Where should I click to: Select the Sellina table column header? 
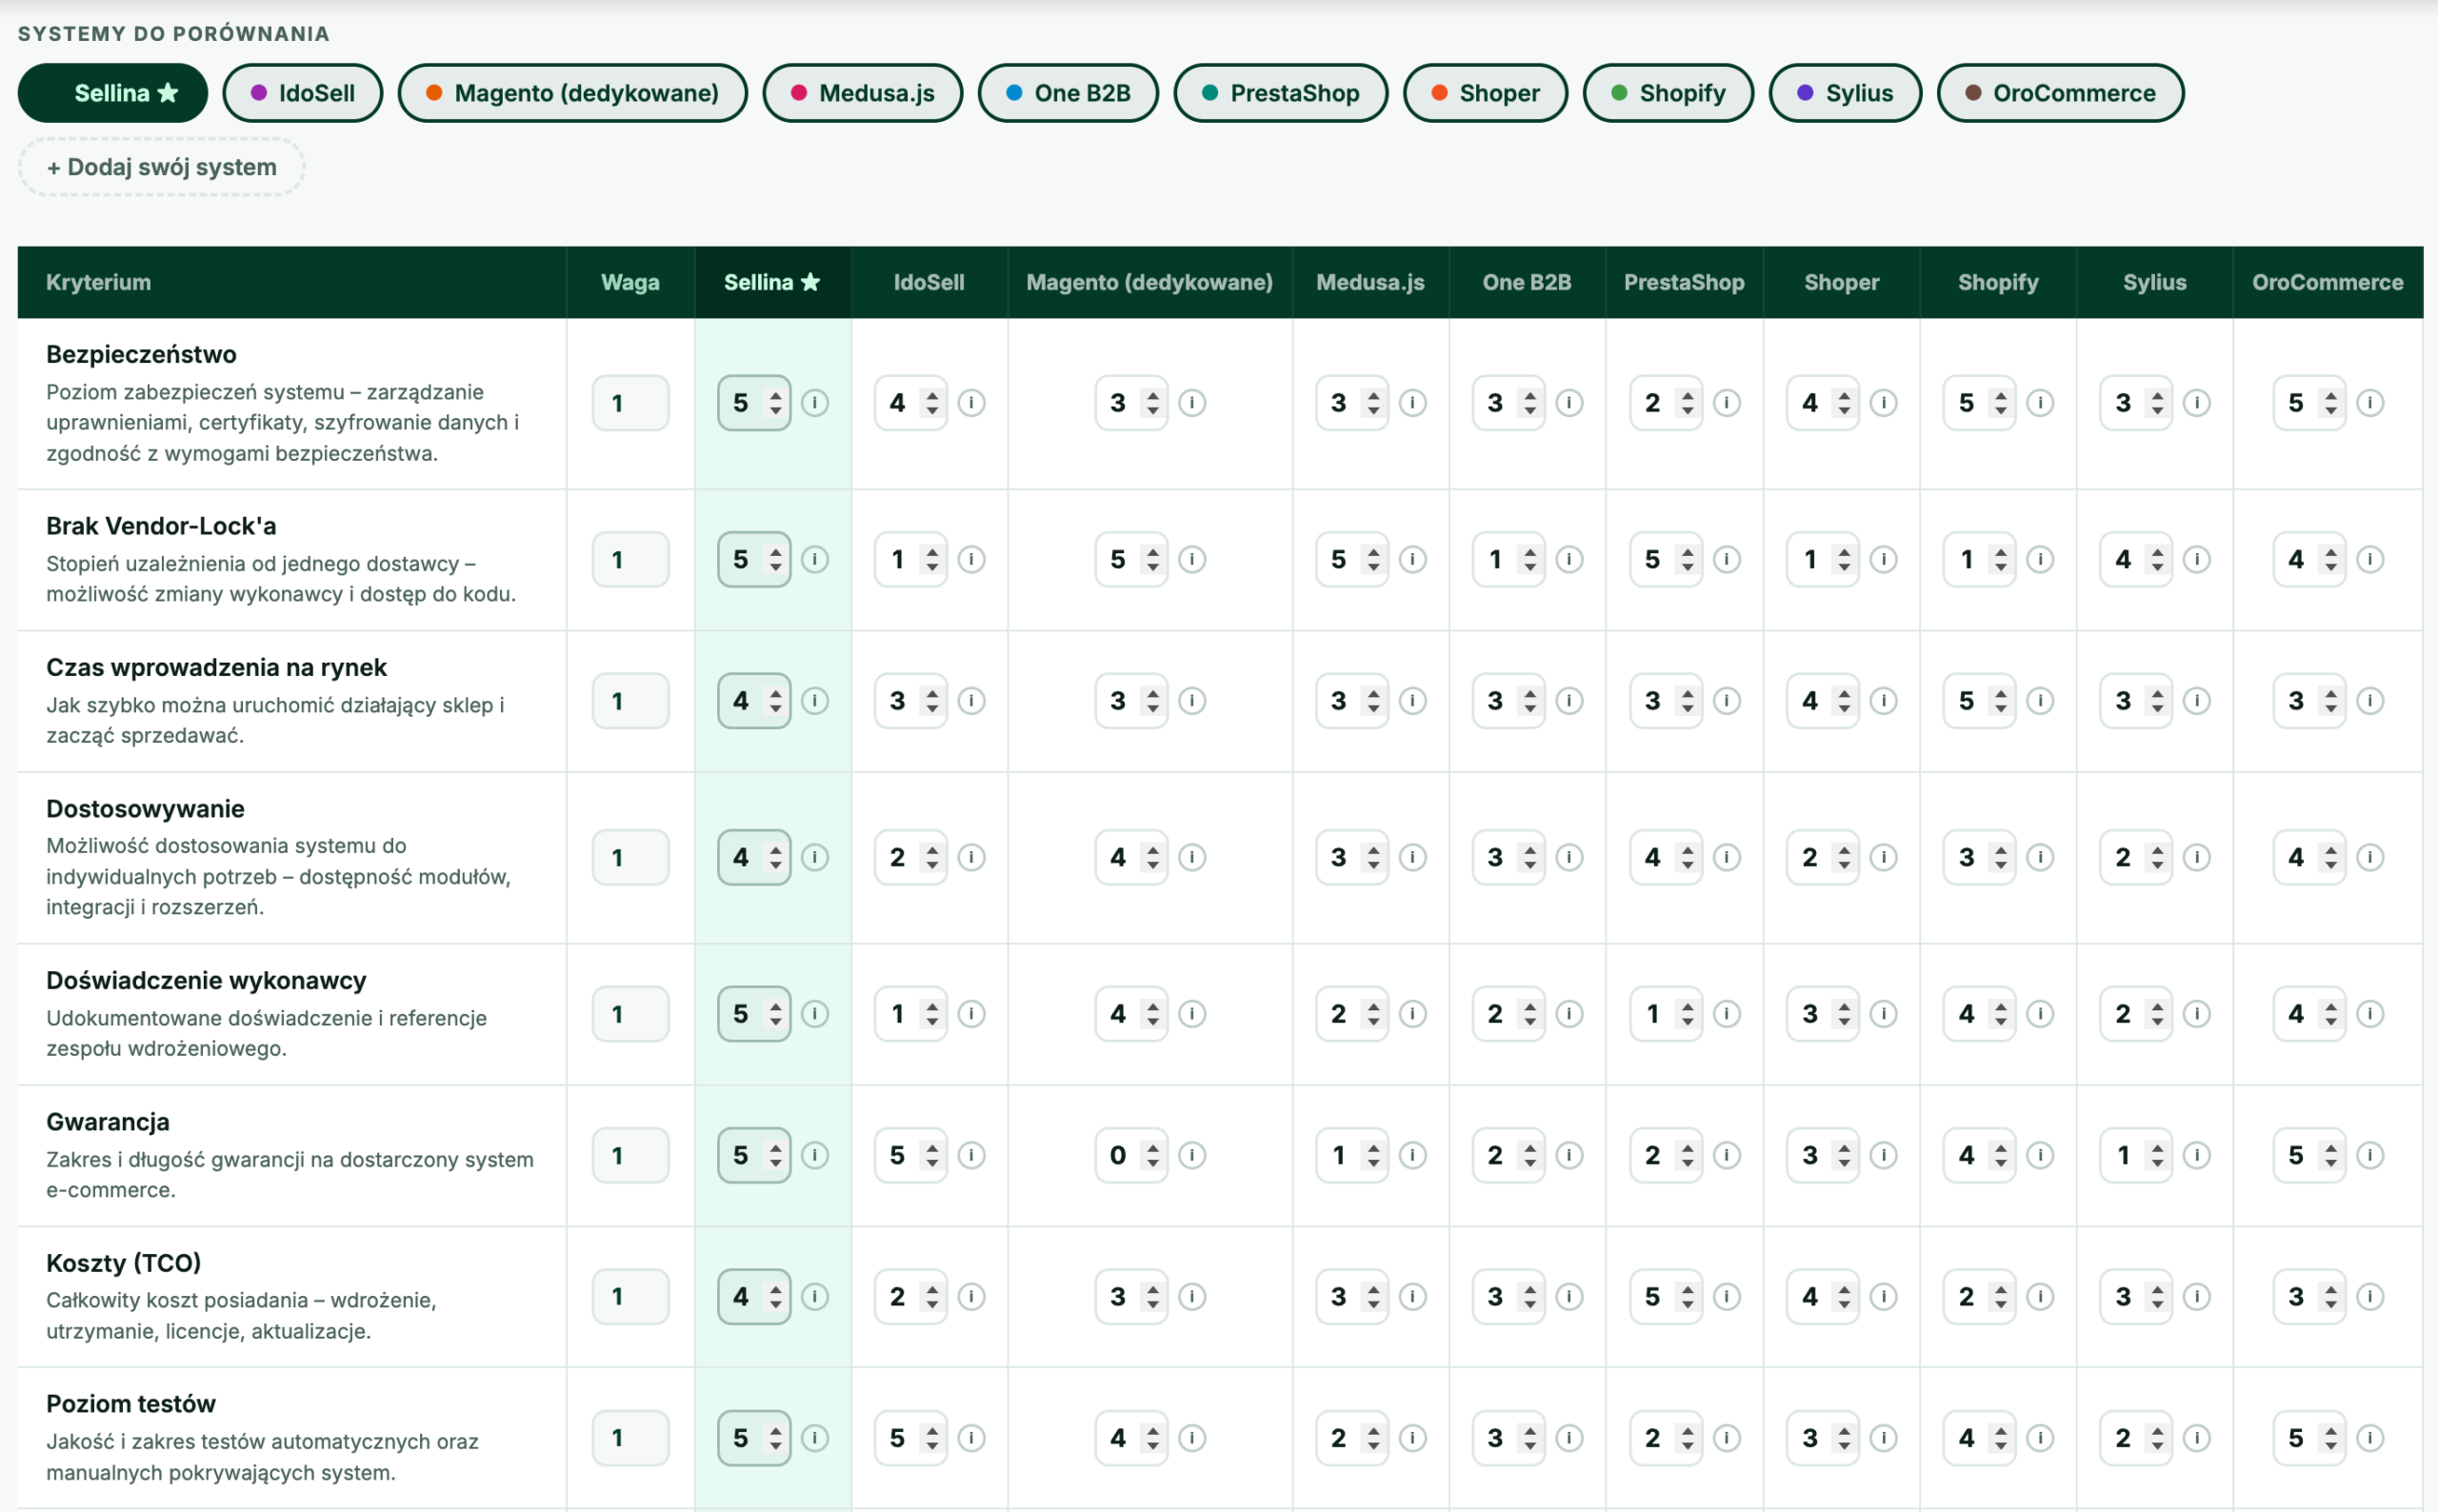[x=772, y=282]
